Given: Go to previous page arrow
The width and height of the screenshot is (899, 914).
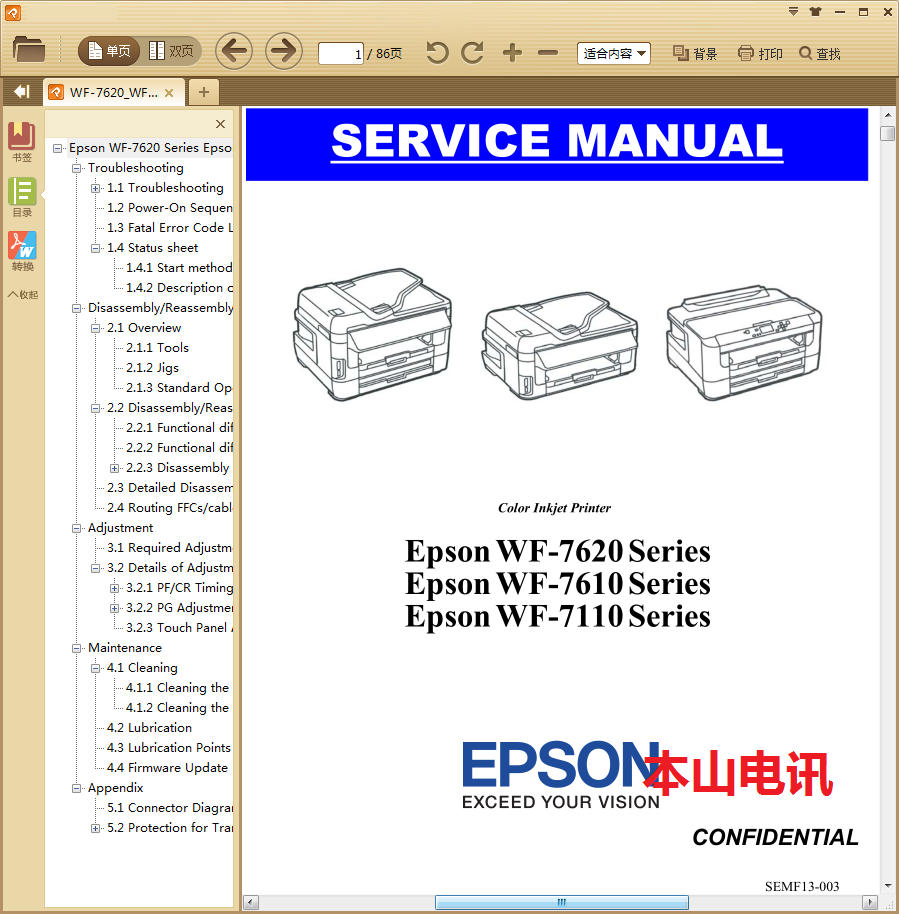Looking at the screenshot, I should (234, 51).
